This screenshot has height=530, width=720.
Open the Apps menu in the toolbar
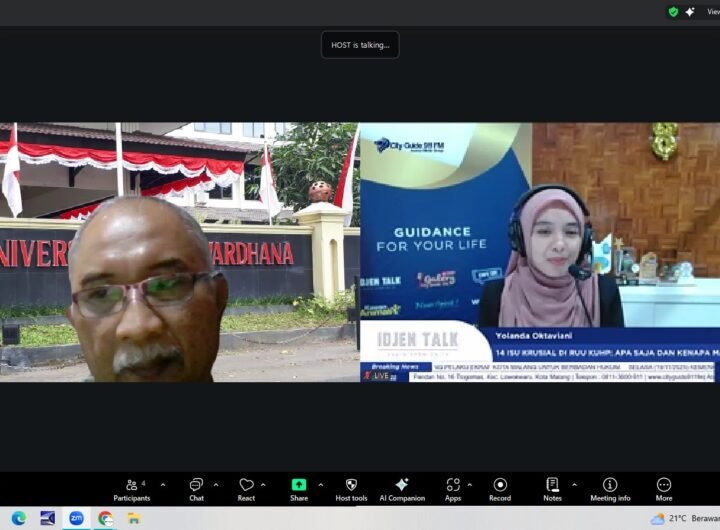(453, 489)
